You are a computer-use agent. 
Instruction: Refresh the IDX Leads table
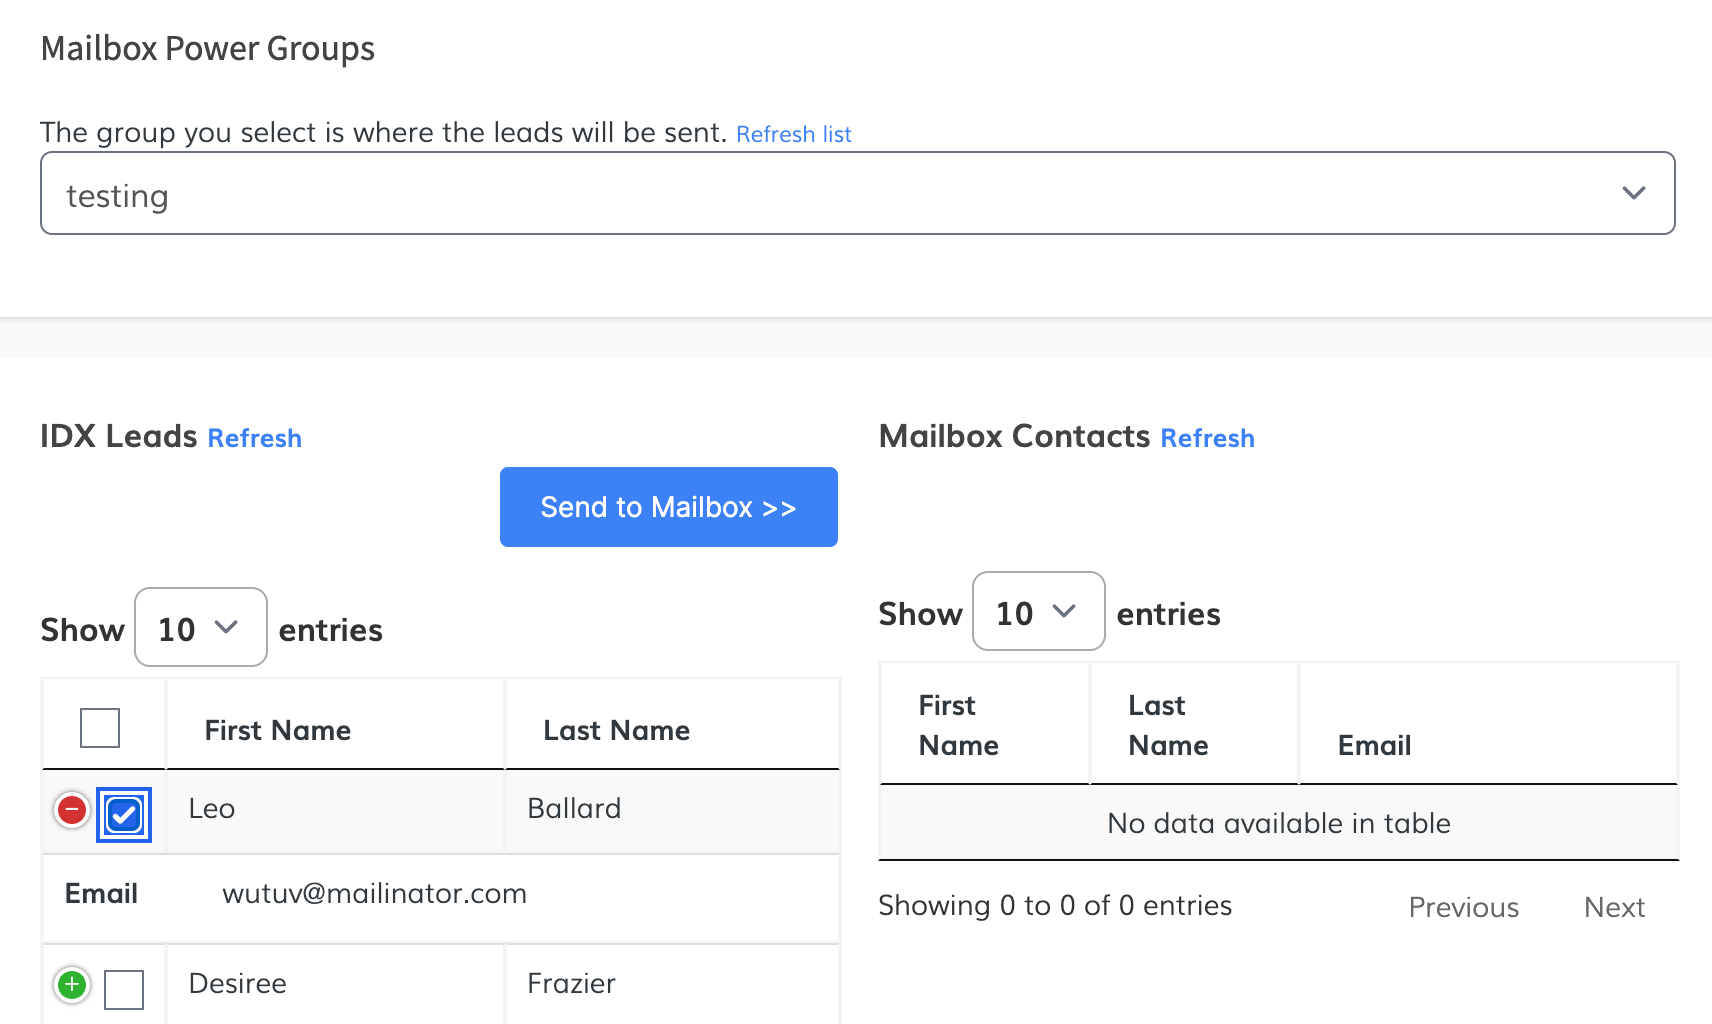(254, 438)
